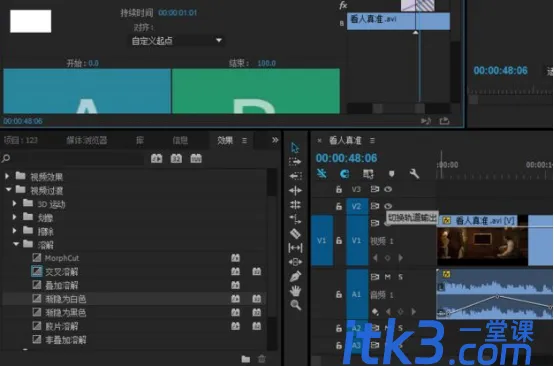Select the Razor tool in toolbar
554x366 pixels.
(295, 234)
